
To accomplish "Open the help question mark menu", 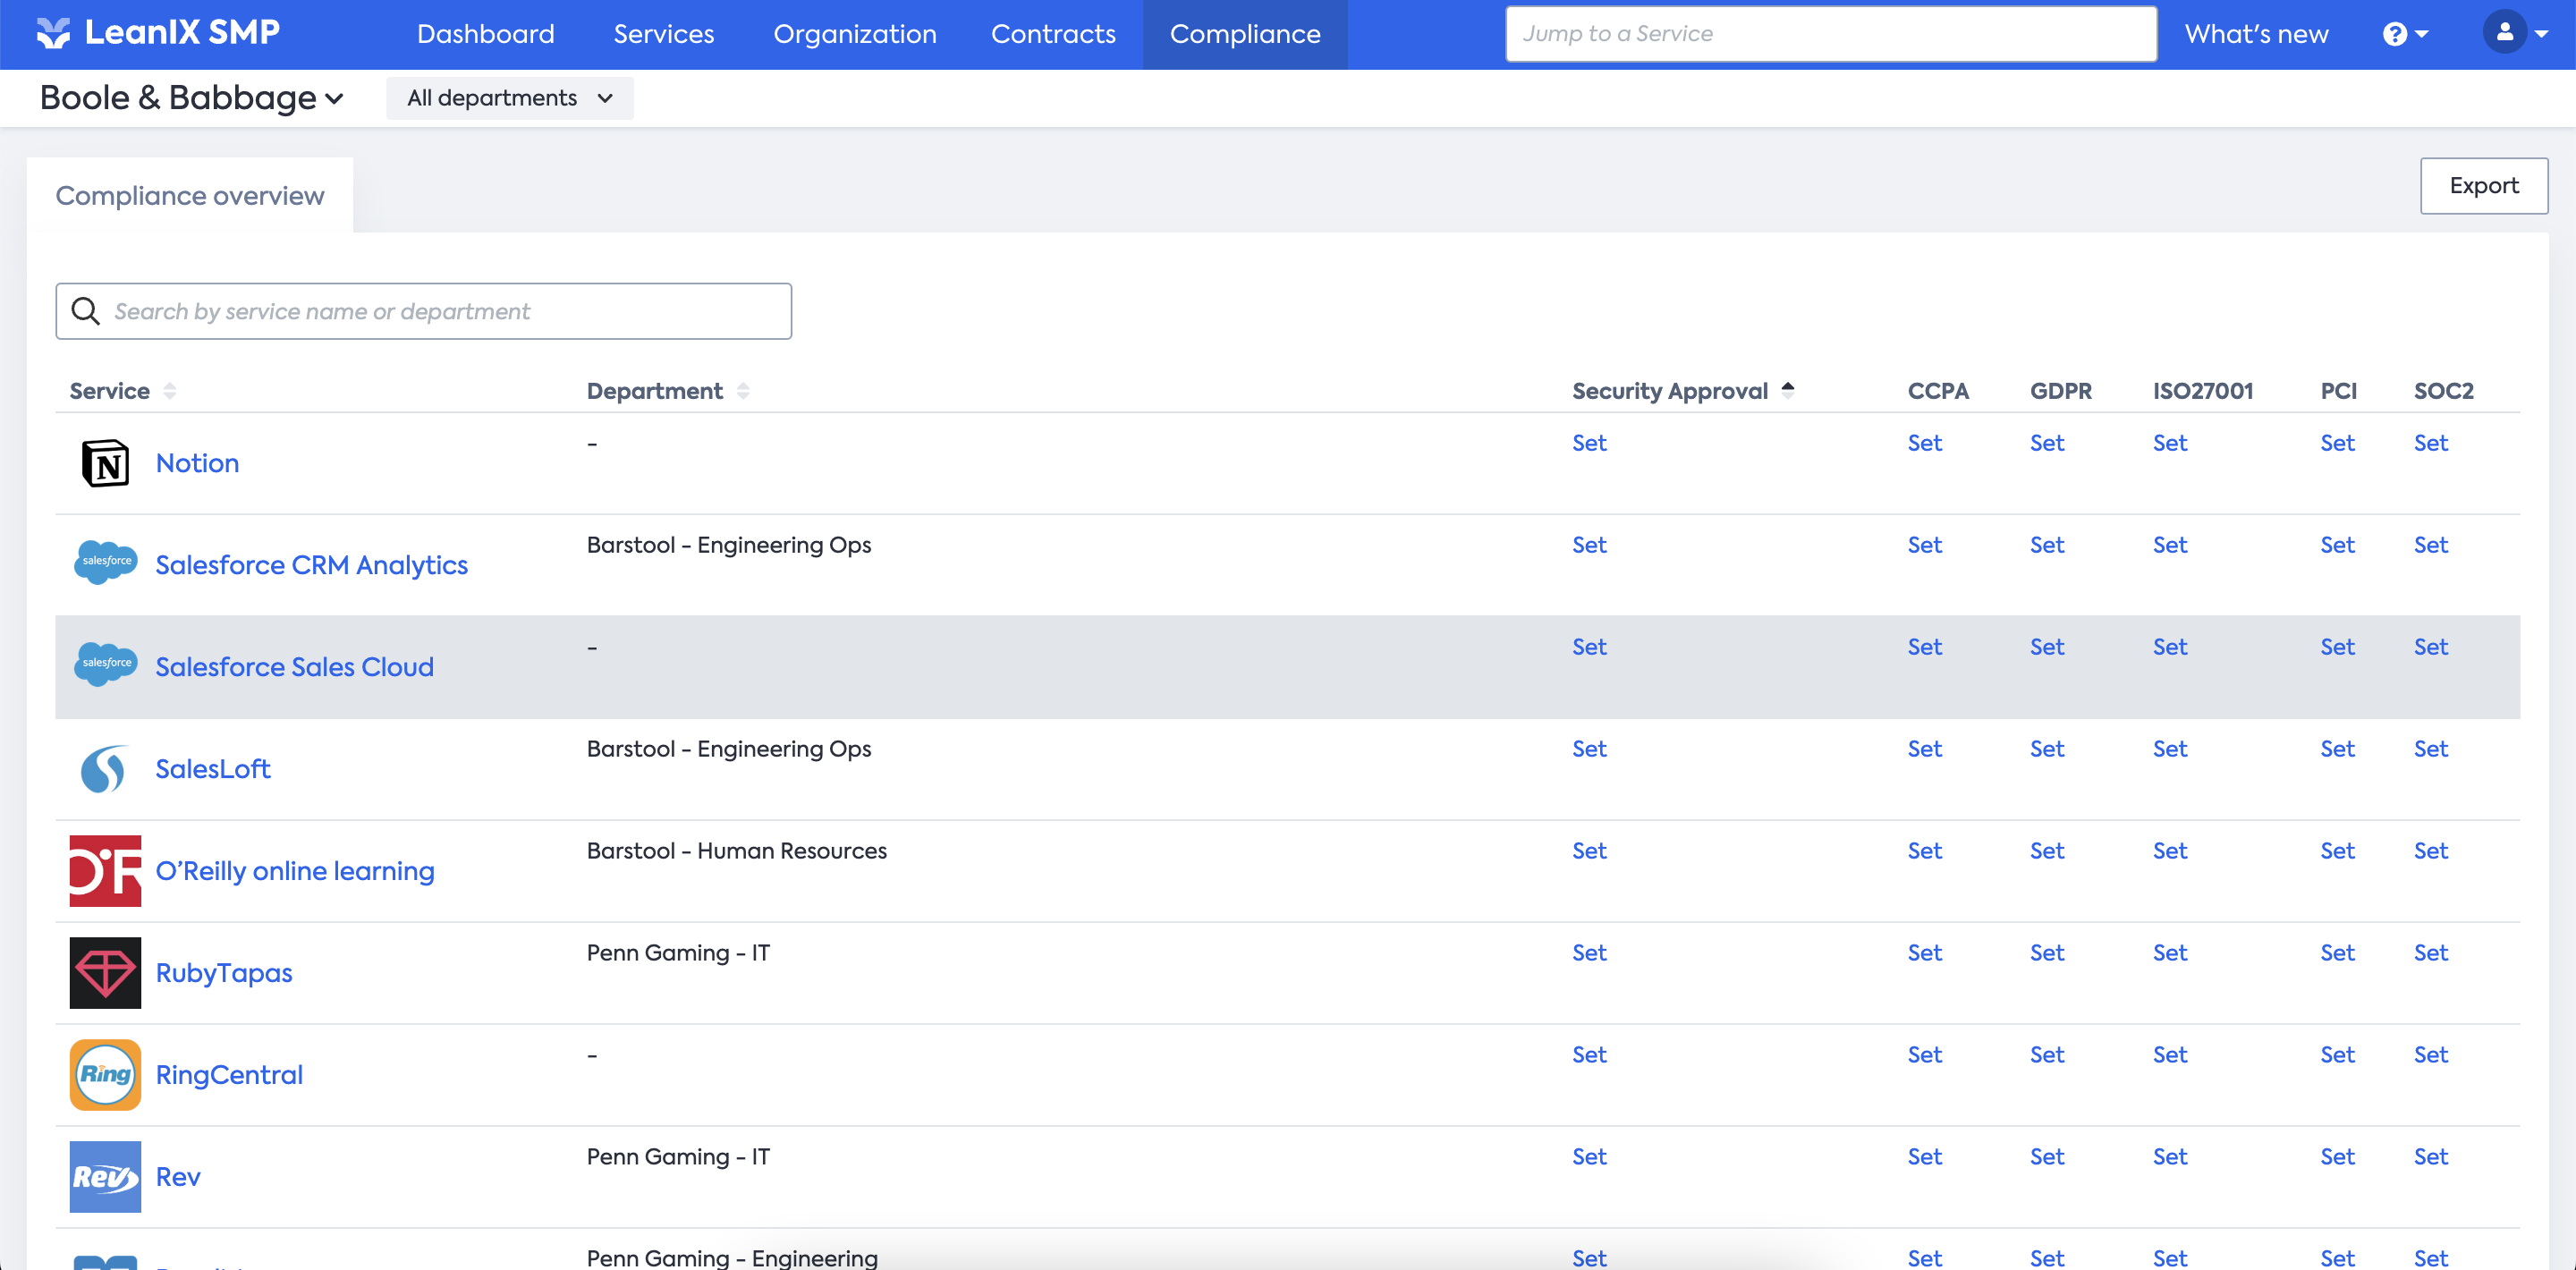I will (2404, 34).
